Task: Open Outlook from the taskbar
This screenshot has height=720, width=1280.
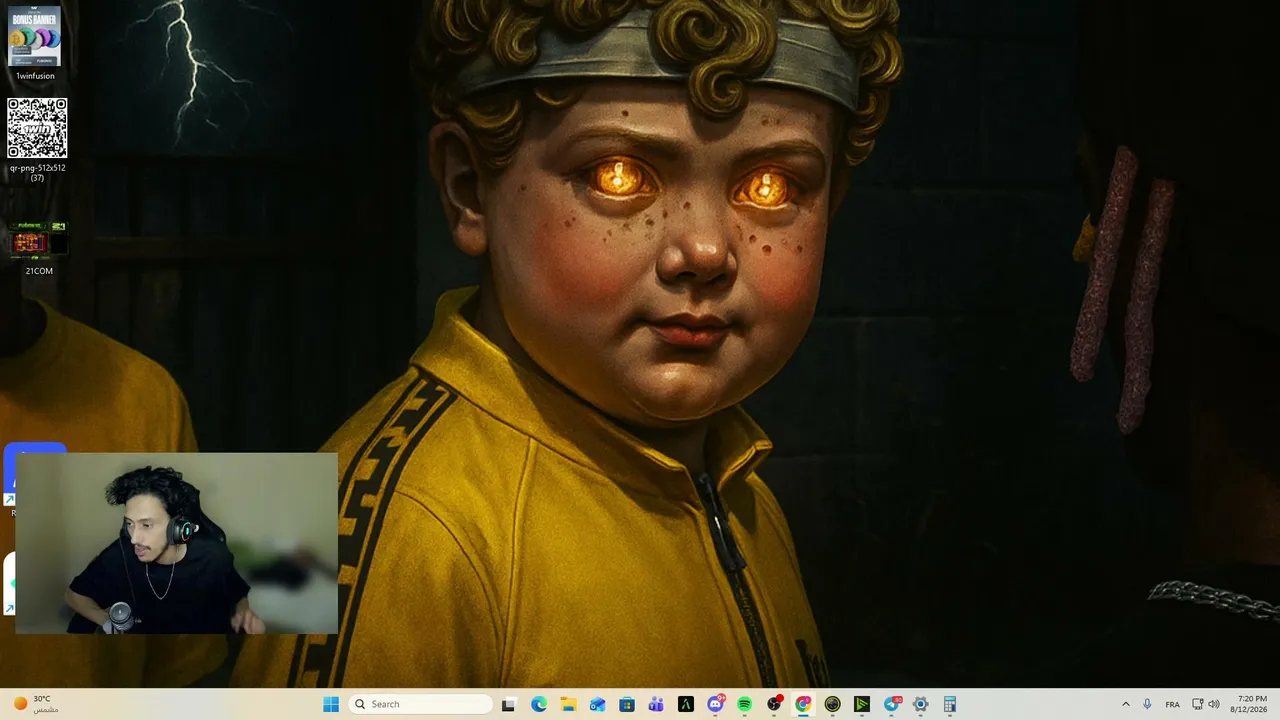Action: [x=597, y=704]
